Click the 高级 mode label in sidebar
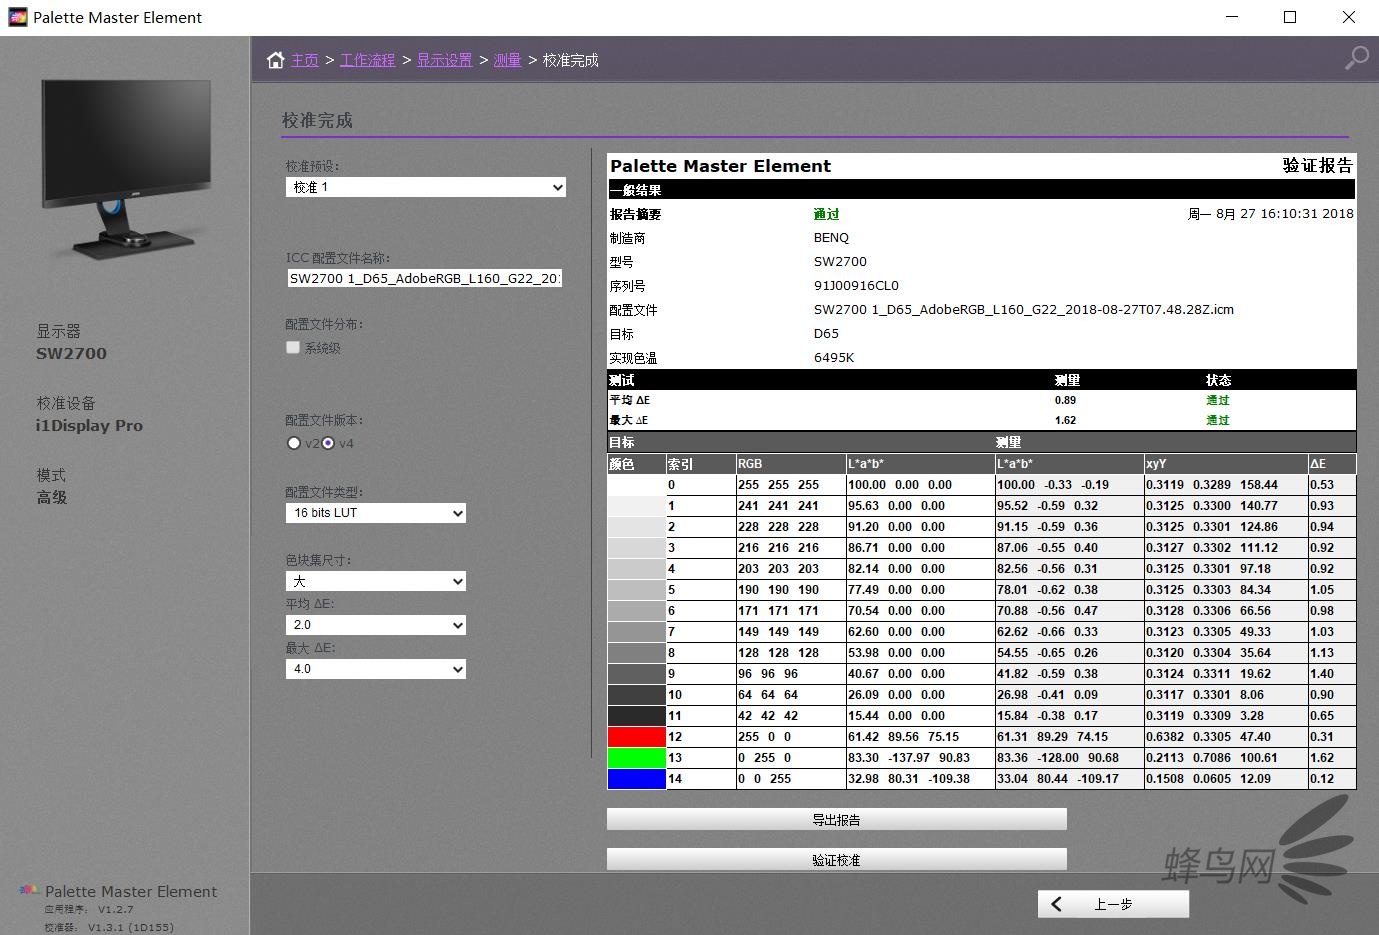 [52, 497]
